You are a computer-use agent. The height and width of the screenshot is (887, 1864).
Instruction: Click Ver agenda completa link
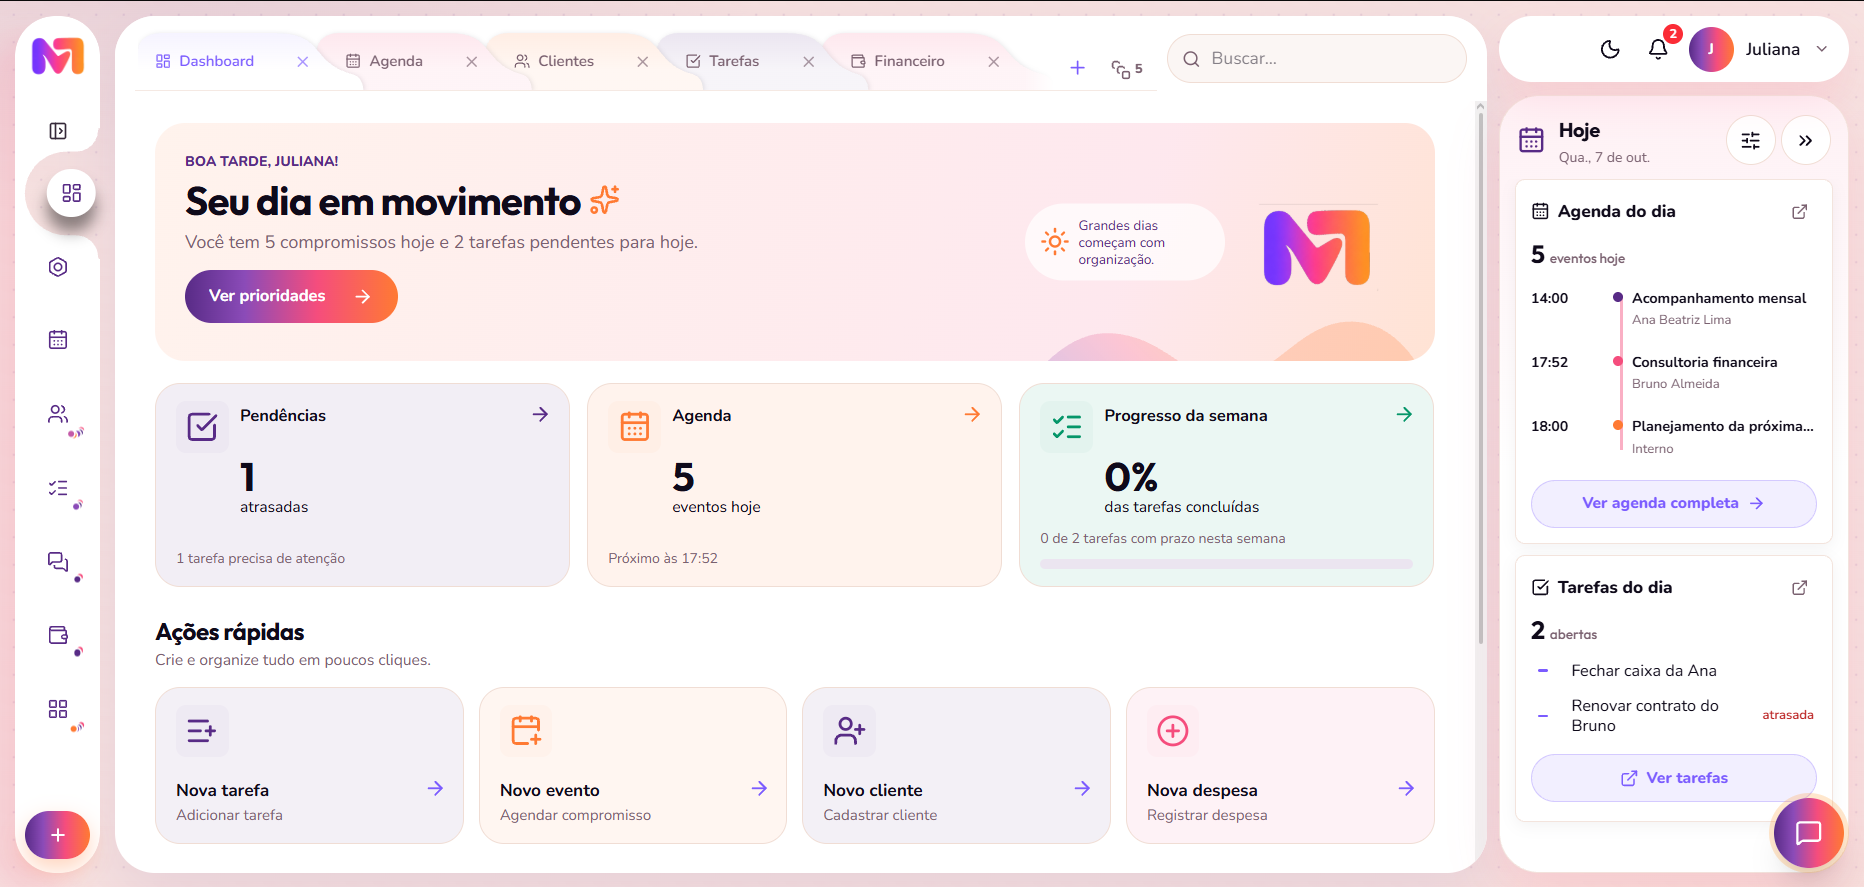[x=1673, y=503]
